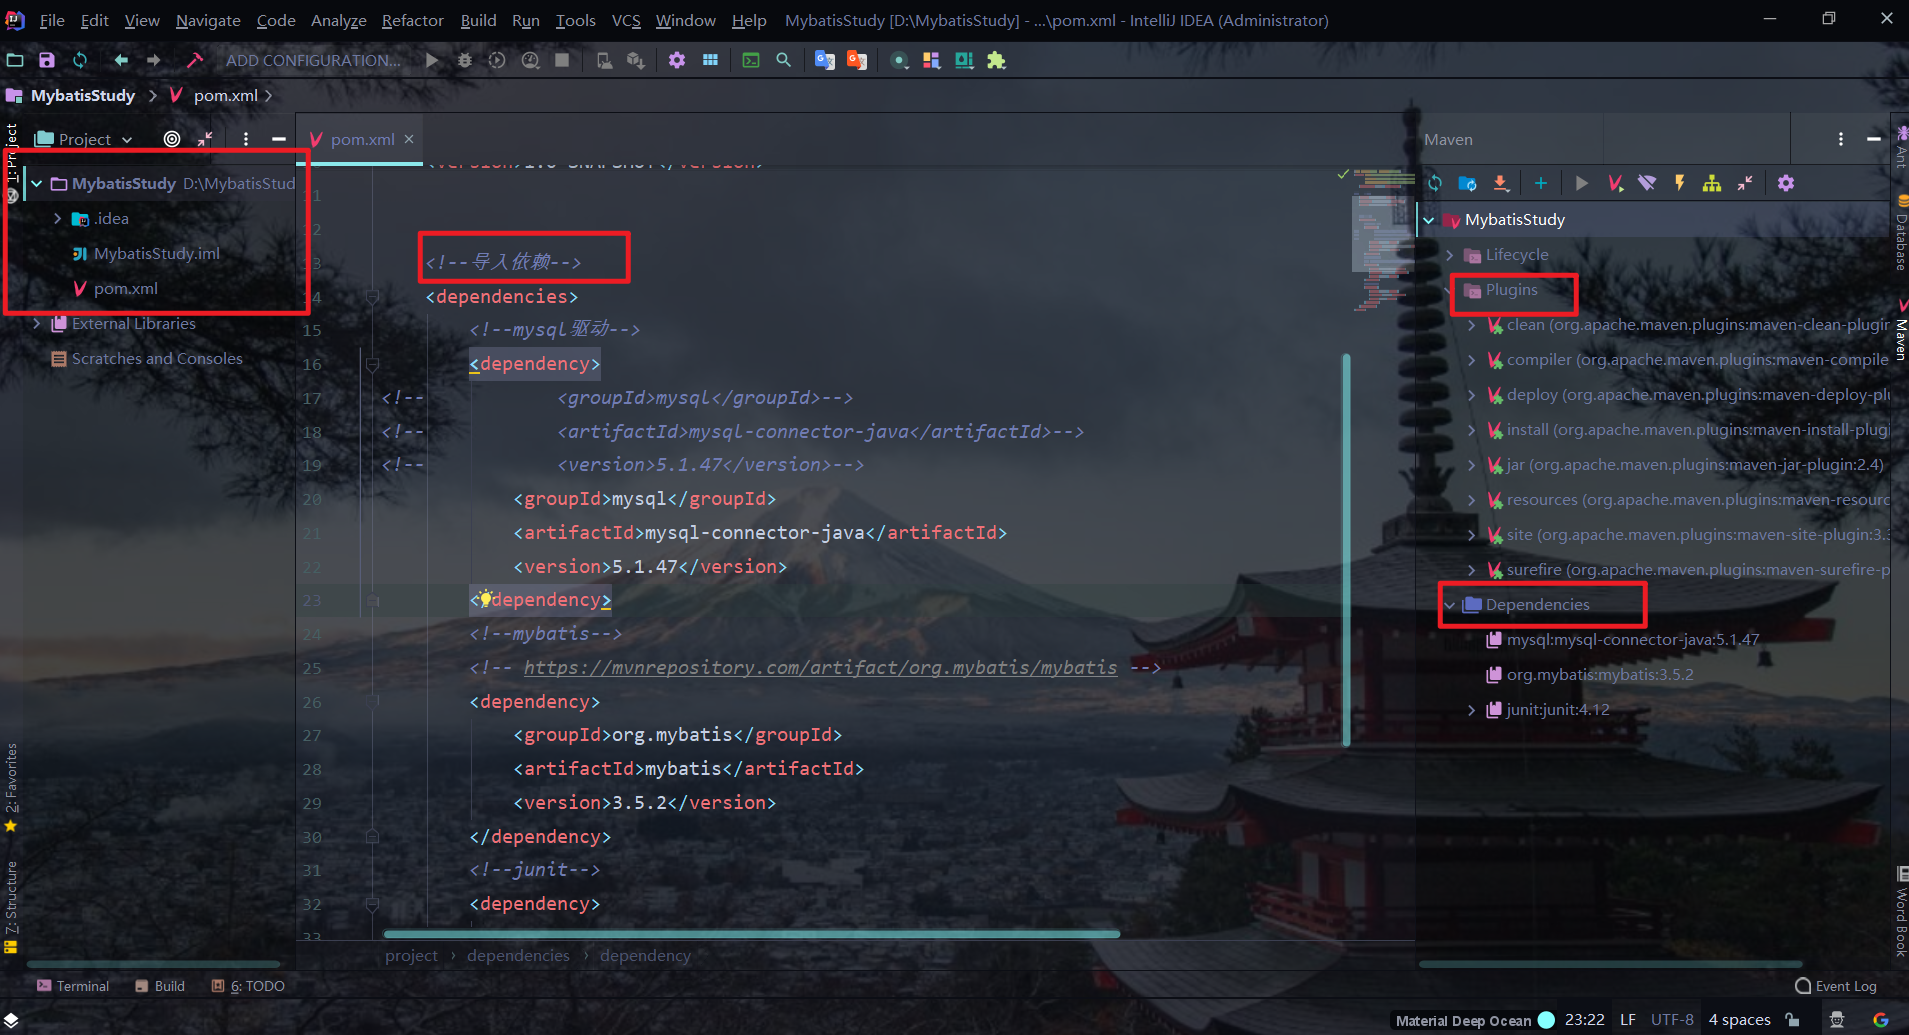
Task: Click the green puzzle plugin icon
Action: pyautogui.click(x=996, y=60)
